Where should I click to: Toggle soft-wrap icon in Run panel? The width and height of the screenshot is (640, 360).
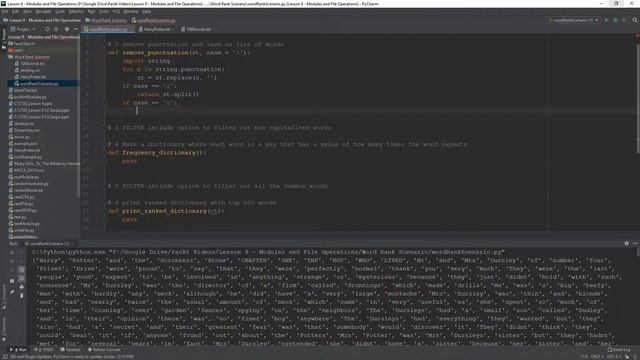coord(22,270)
